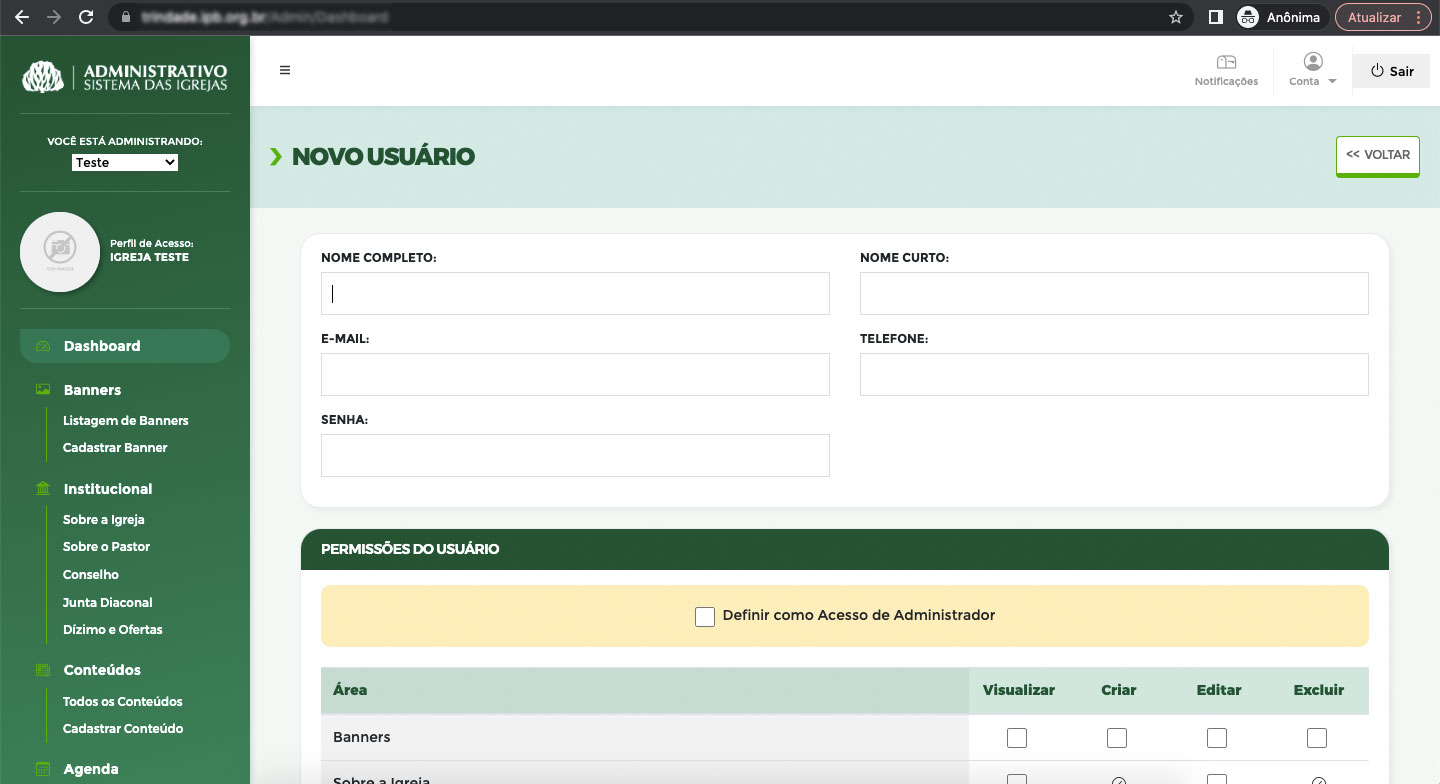1440x784 pixels.
Task: Expand the Conta dropdown arrow
Action: point(1332,82)
